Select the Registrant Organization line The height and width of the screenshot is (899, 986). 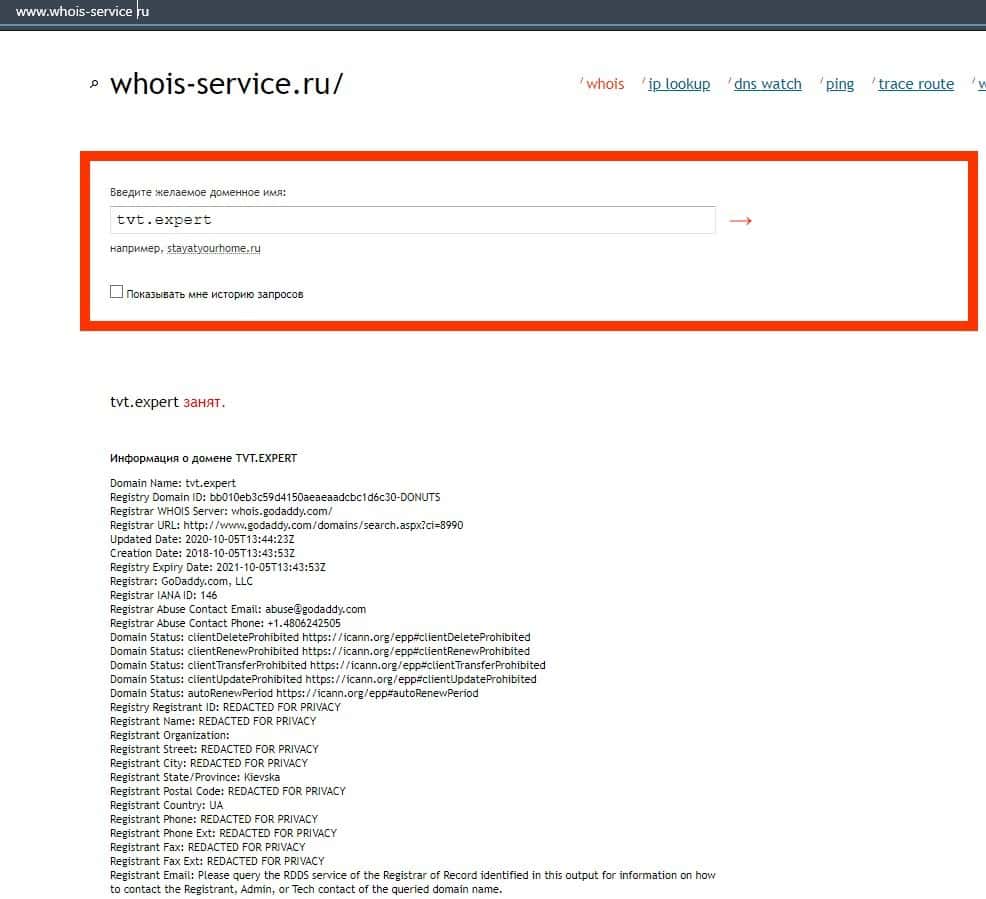pyautogui.click(x=170, y=735)
